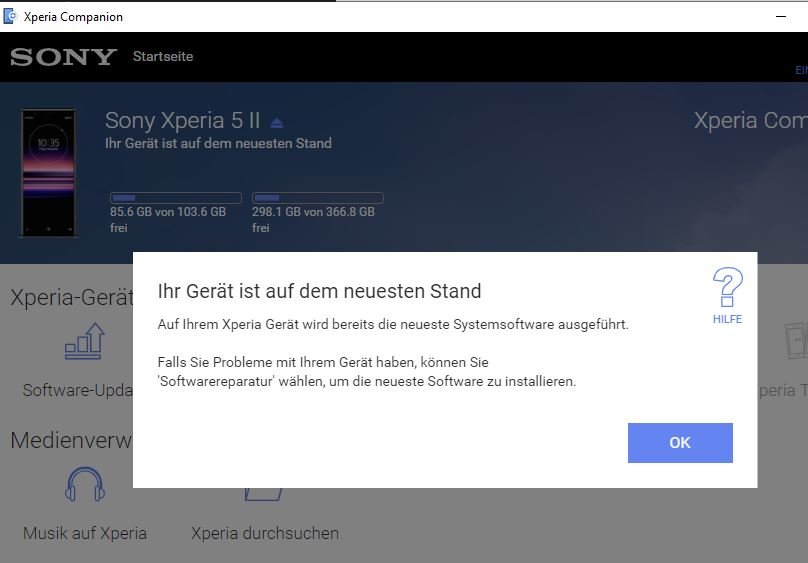Click the 366.8 GB storage bar
Screen dimensions: 808x563
(x=317, y=198)
